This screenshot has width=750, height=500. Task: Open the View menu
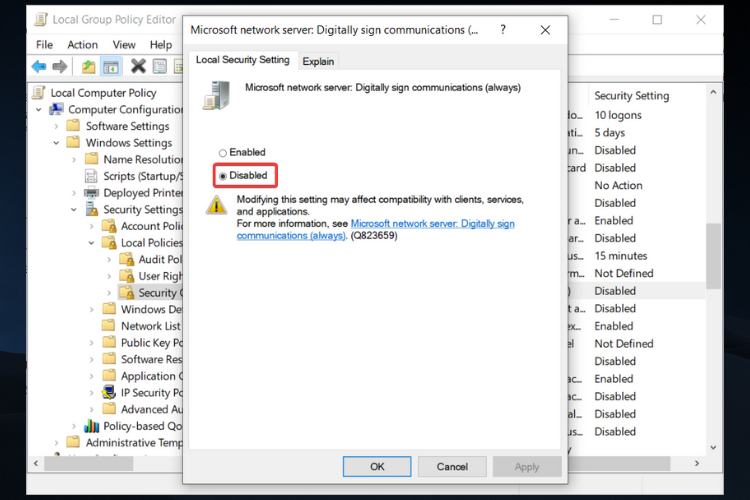click(124, 44)
